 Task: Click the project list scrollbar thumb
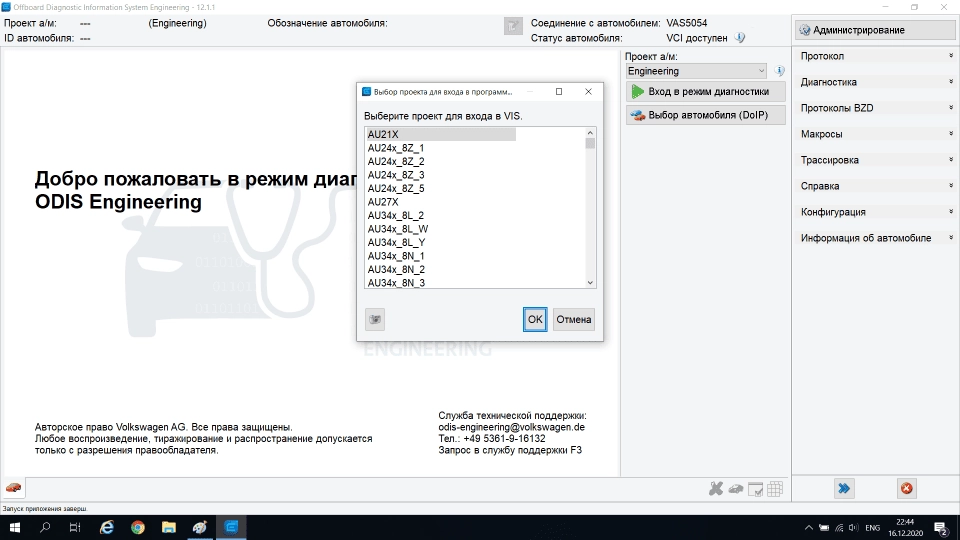coord(590,143)
